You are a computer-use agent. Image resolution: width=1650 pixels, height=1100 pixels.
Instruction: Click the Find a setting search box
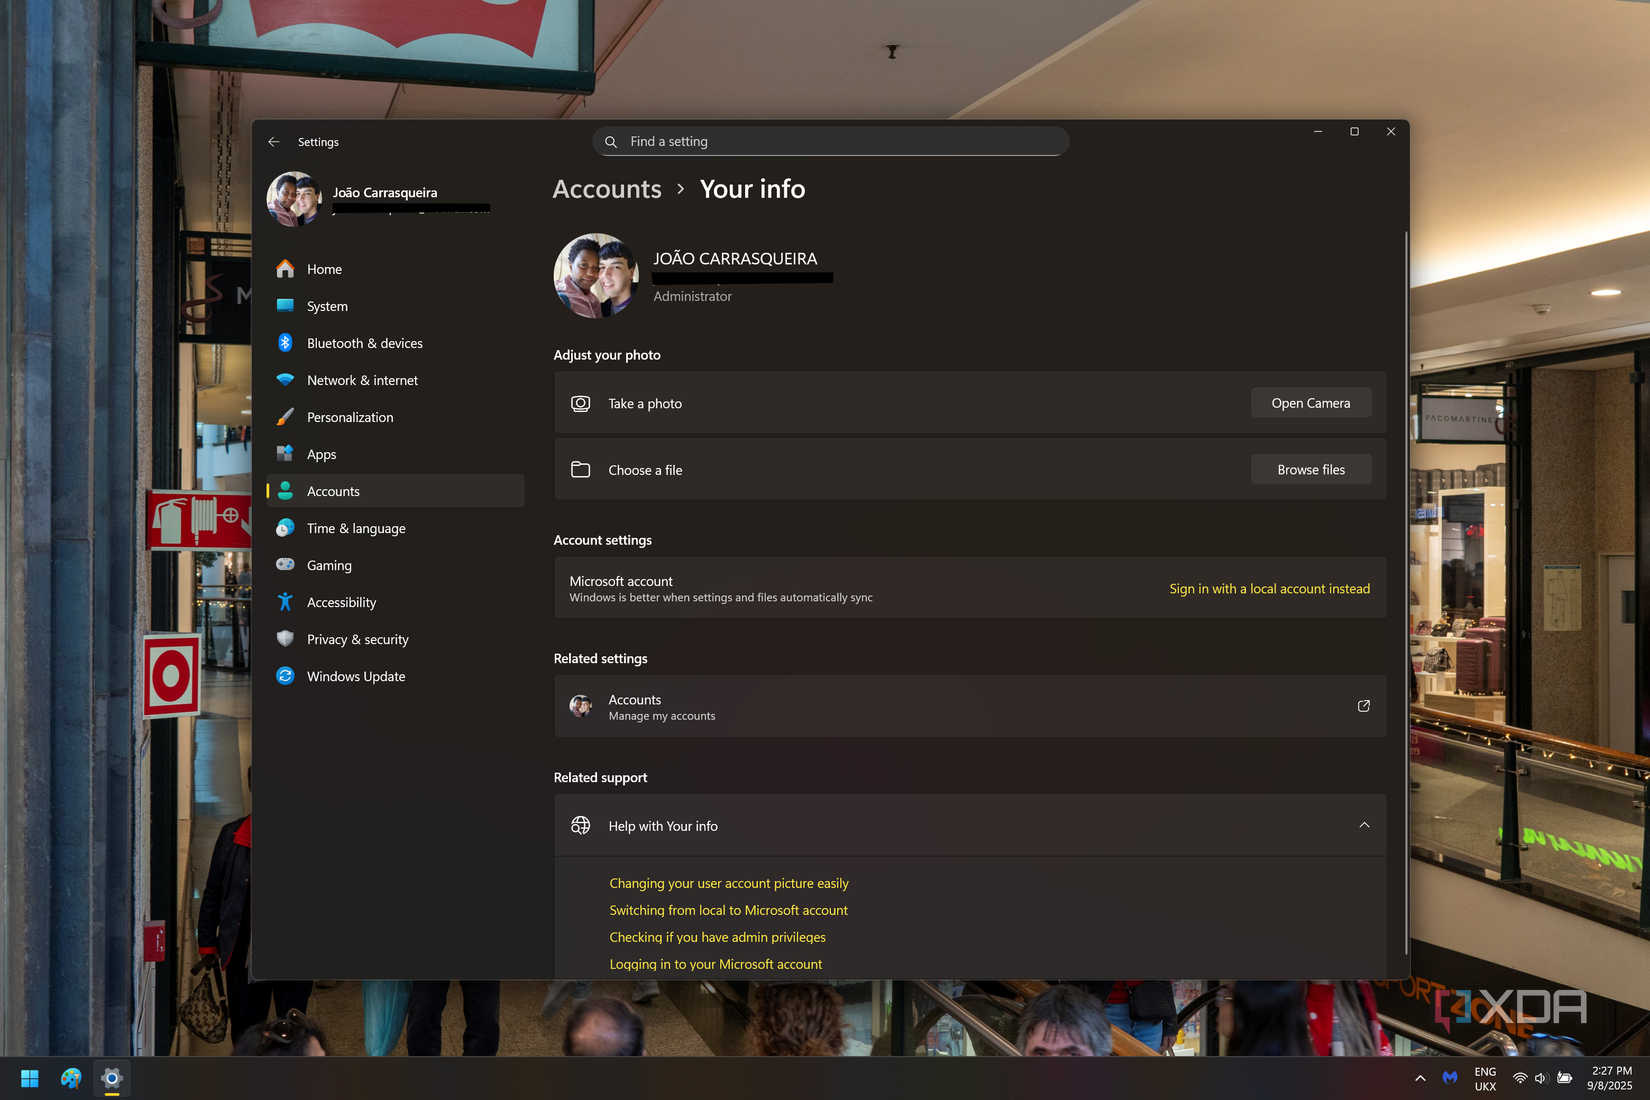coord(831,141)
